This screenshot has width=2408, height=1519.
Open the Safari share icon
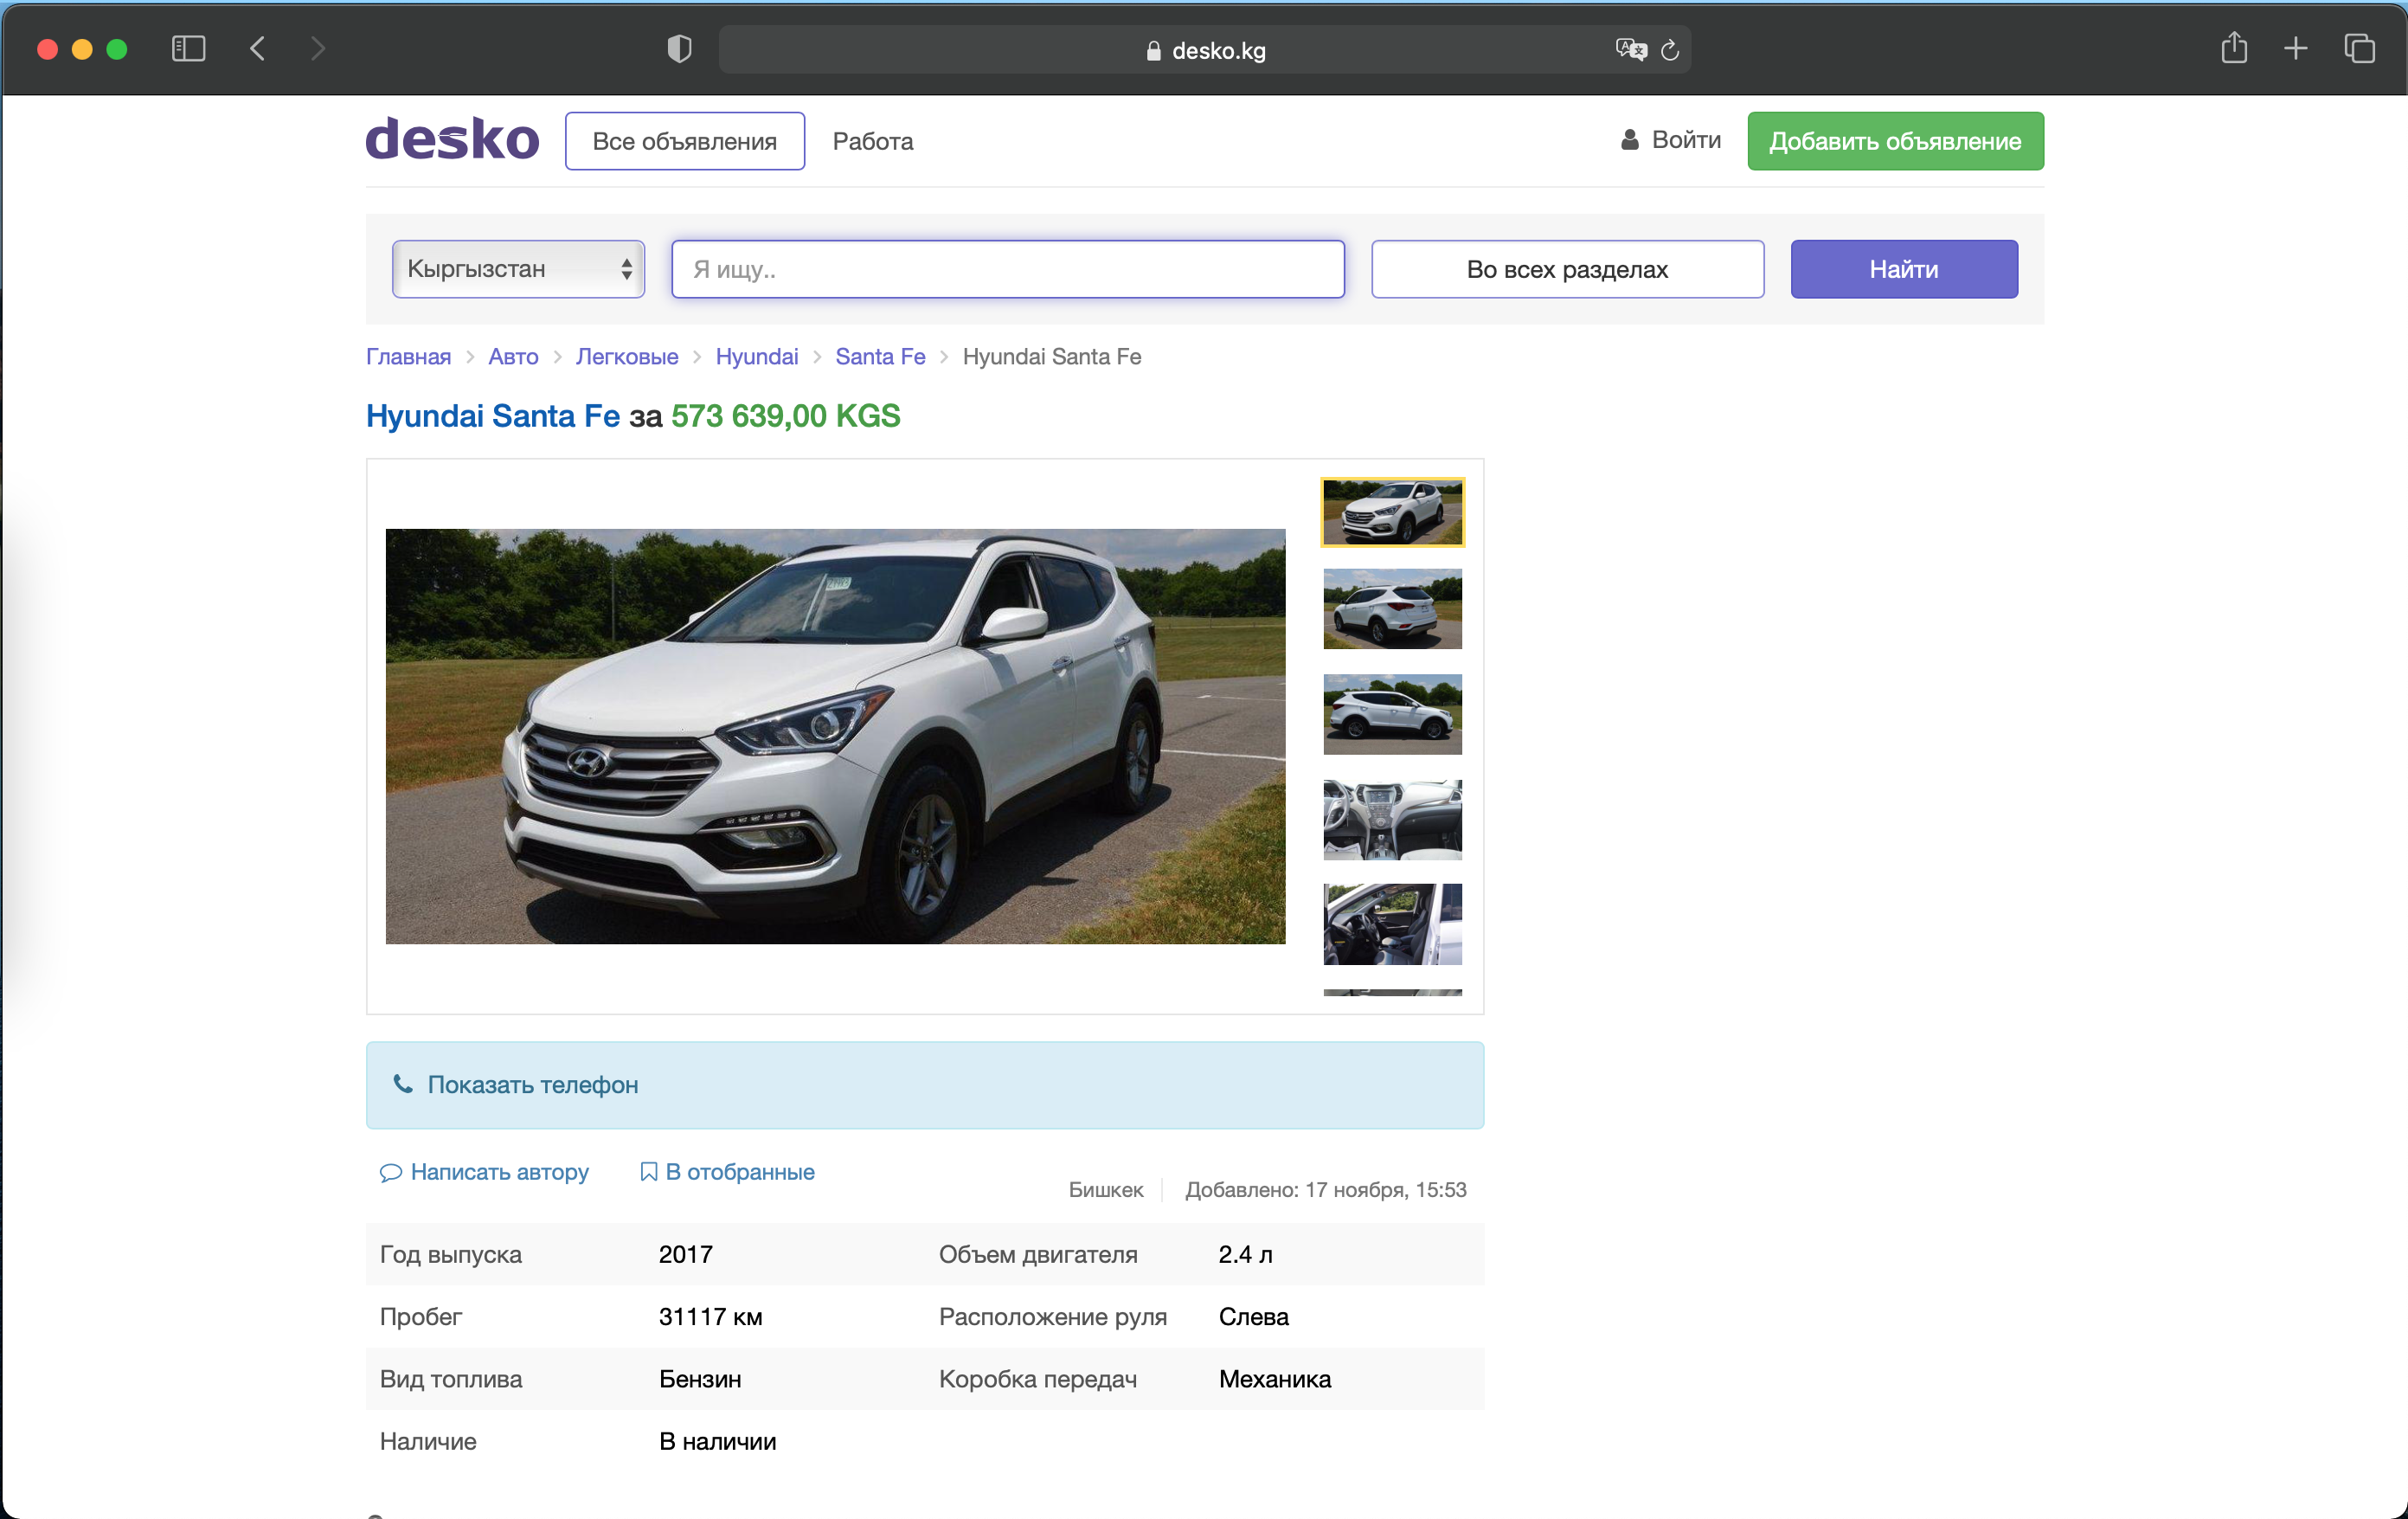tap(2234, 48)
